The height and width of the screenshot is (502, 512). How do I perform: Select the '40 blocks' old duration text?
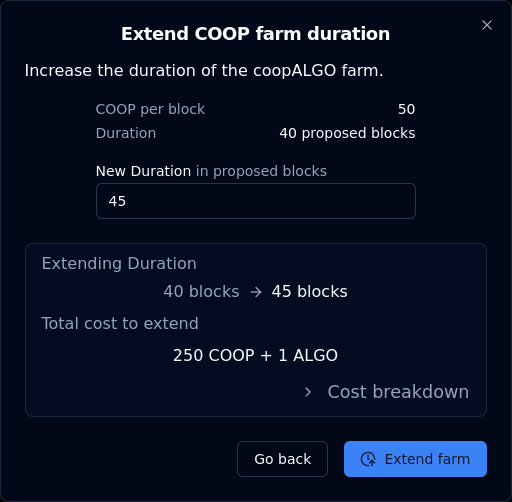201,292
